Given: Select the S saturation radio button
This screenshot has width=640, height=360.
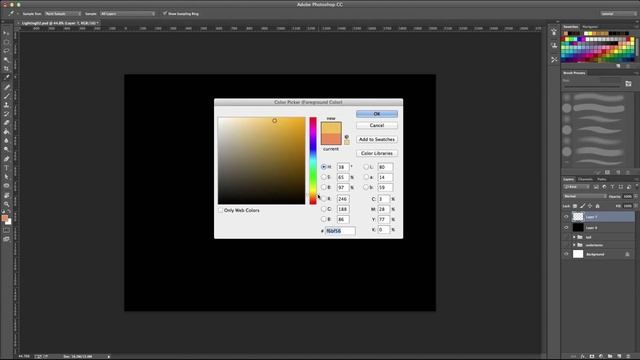Looking at the screenshot, I should point(324,177).
